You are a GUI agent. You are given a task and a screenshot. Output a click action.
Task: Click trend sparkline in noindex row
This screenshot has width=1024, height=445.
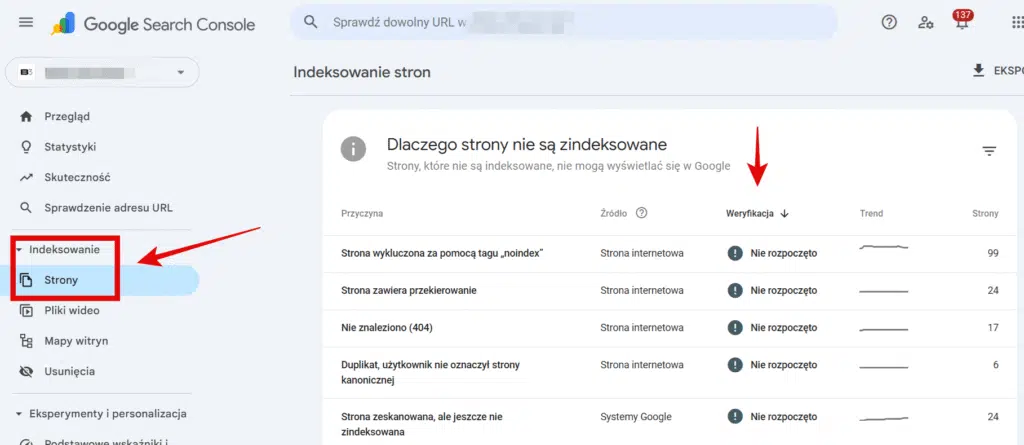click(884, 247)
